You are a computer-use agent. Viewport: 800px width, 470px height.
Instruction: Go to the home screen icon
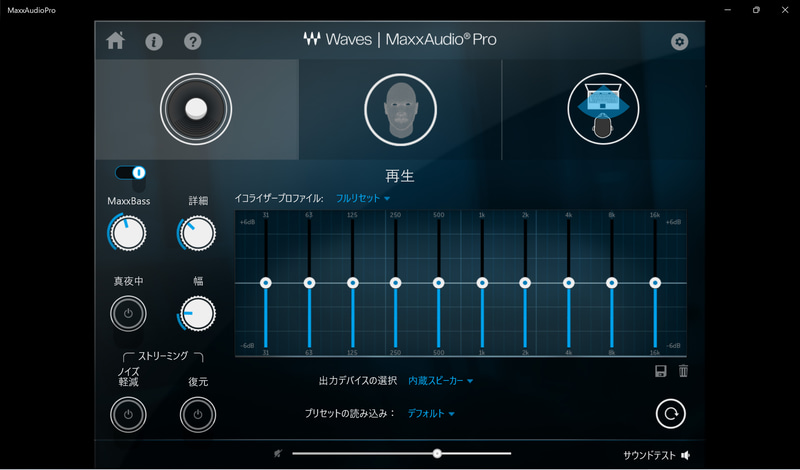pyautogui.click(x=115, y=40)
